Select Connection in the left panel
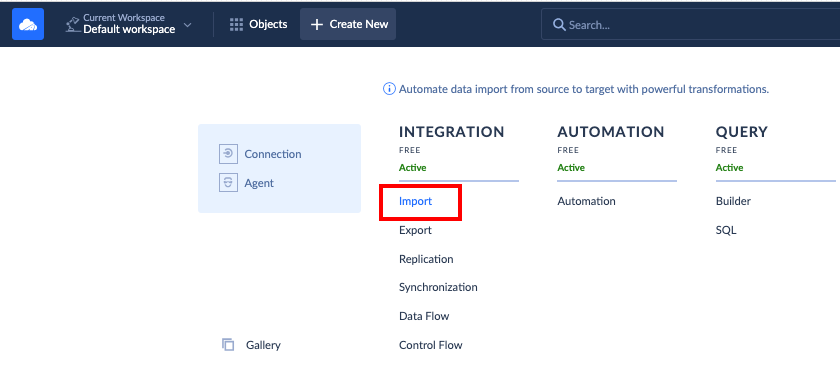840x388 pixels. click(x=273, y=154)
